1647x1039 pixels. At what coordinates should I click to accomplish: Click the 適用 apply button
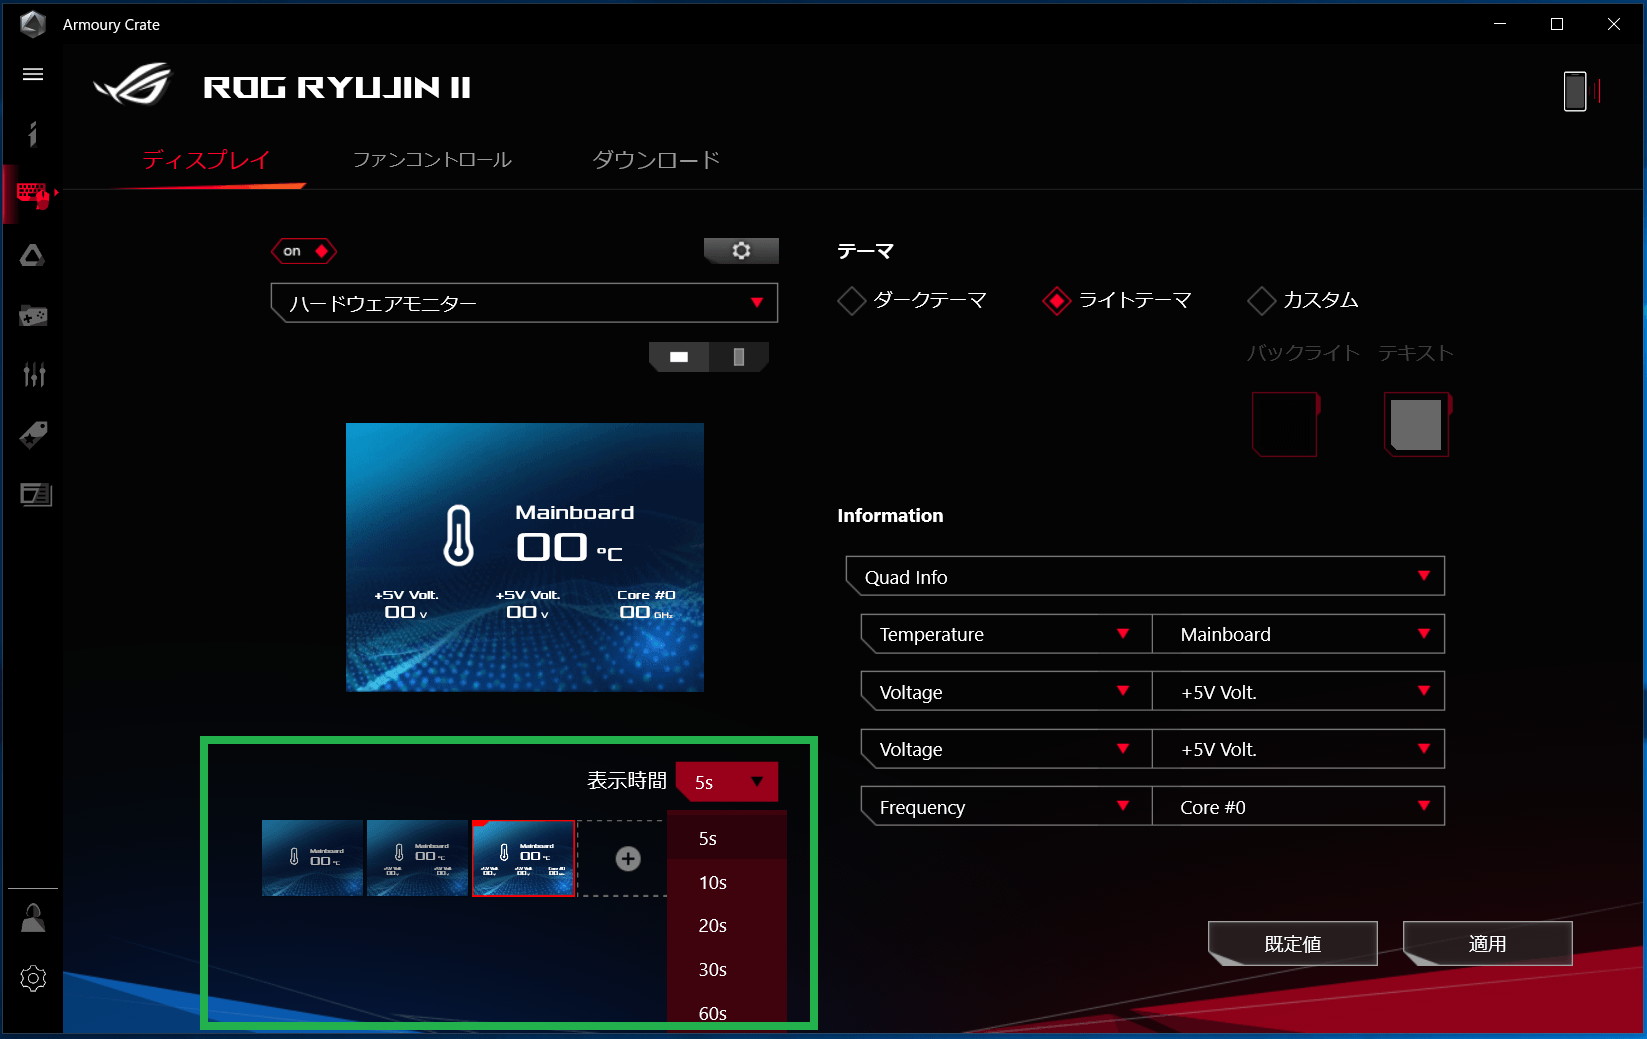click(1487, 943)
